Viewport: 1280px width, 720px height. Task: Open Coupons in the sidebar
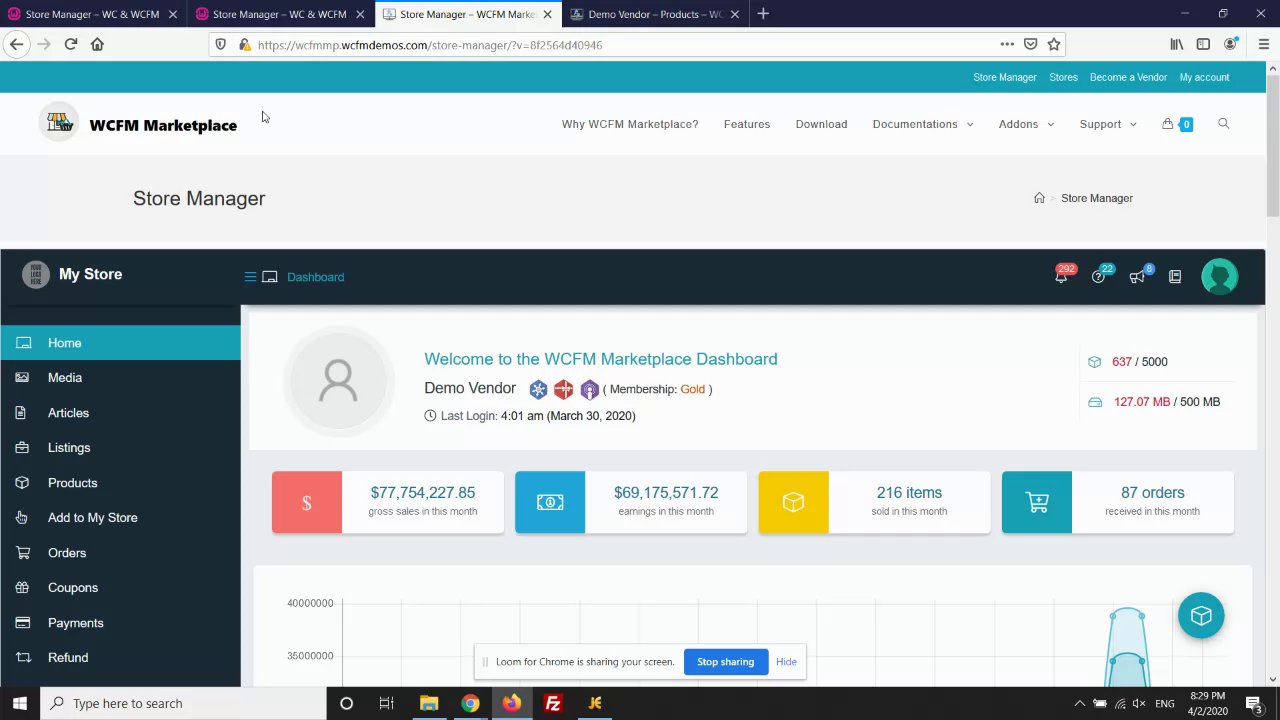click(x=120, y=588)
